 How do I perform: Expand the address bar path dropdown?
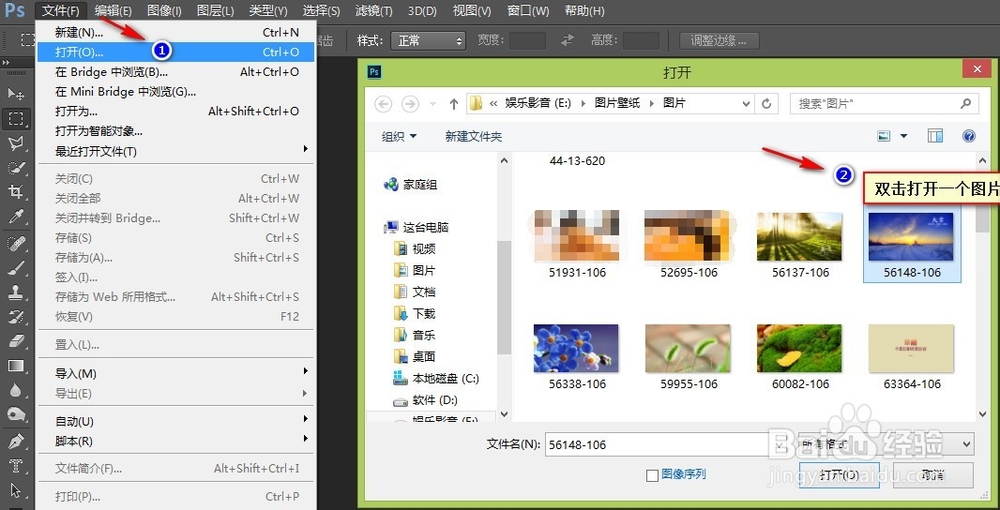746,103
